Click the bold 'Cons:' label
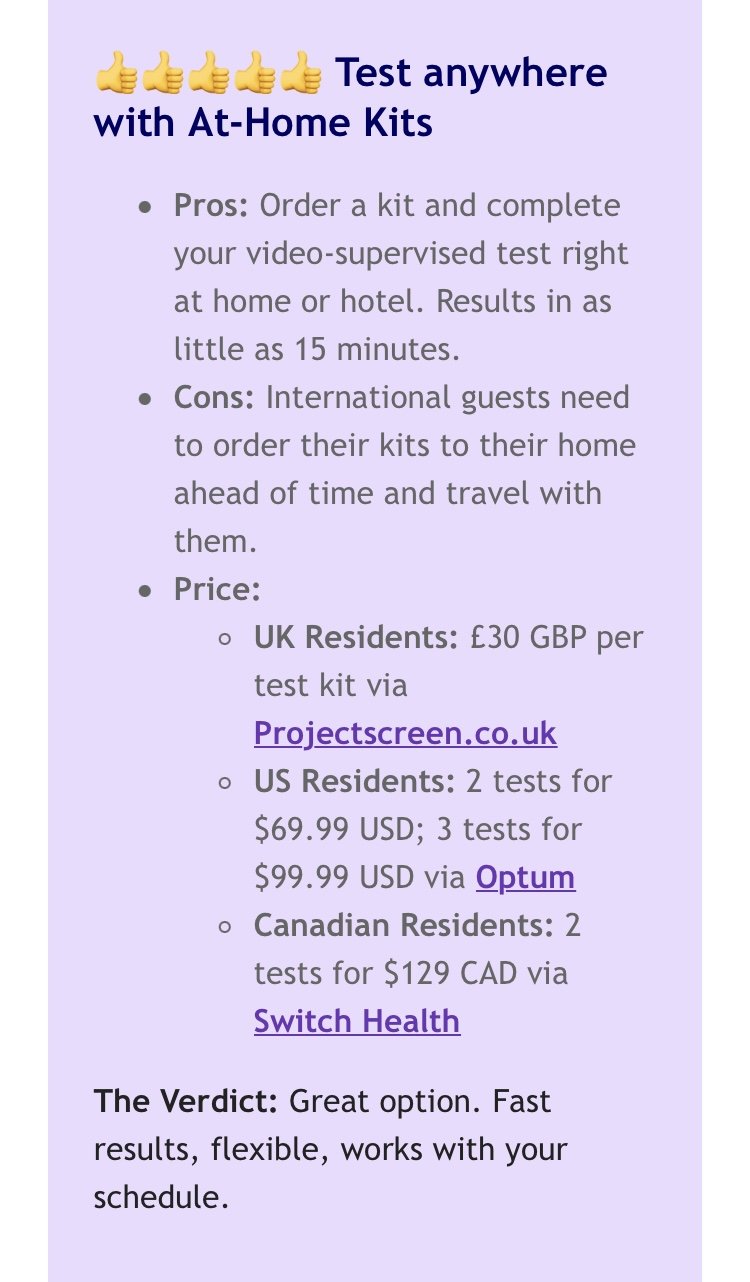 pyautogui.click(x=215, y=397)
